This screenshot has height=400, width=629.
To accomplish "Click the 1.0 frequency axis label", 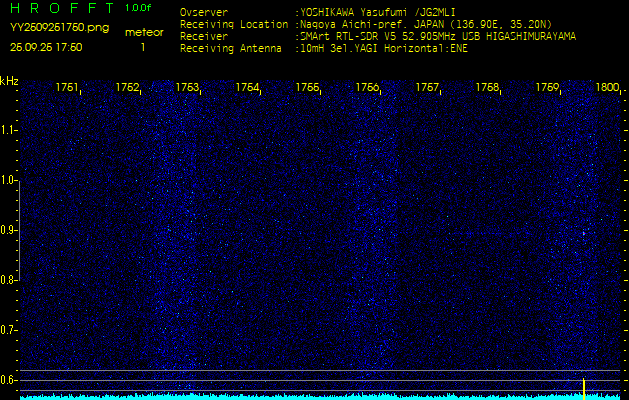I will pos(8,180).
